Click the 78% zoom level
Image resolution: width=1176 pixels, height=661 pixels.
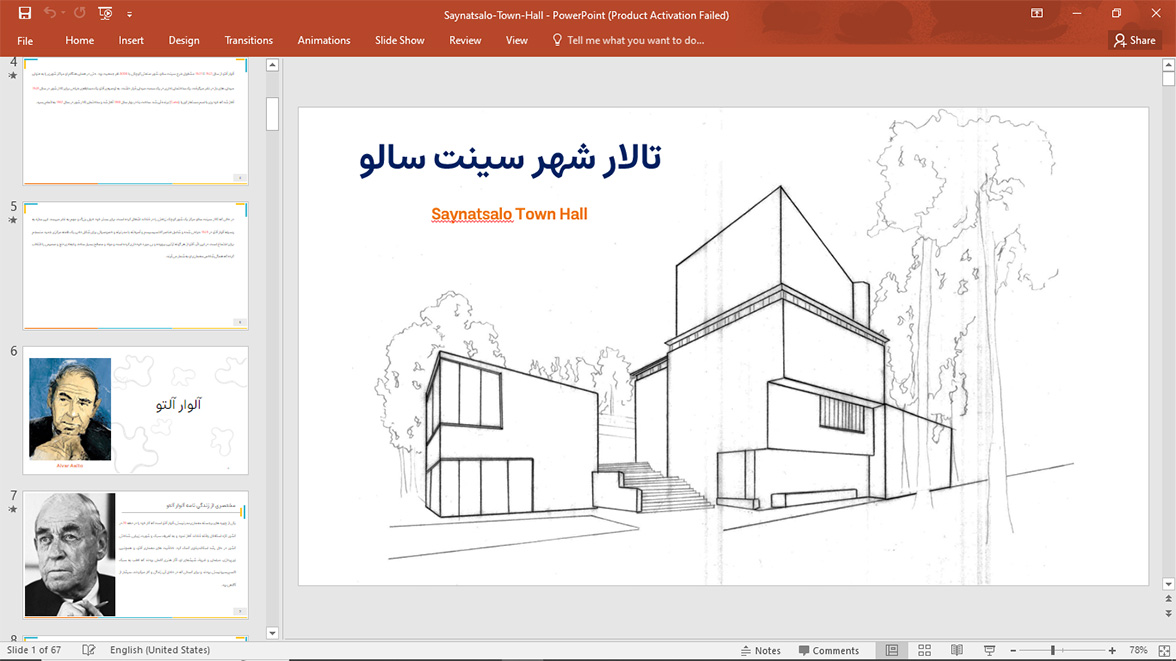(1138, 650)
